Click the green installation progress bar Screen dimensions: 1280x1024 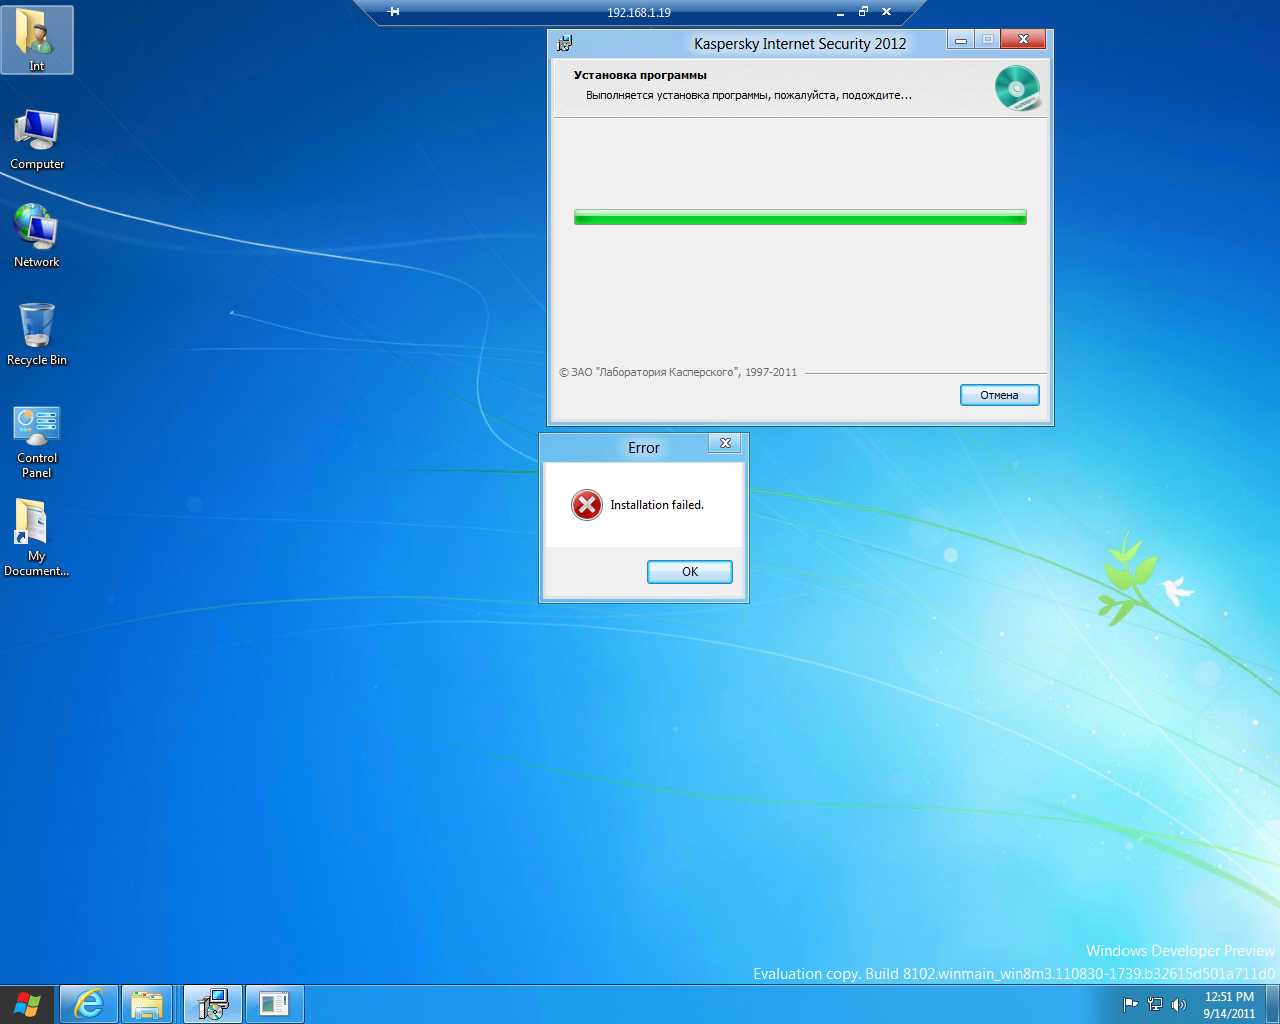(800, 217)
